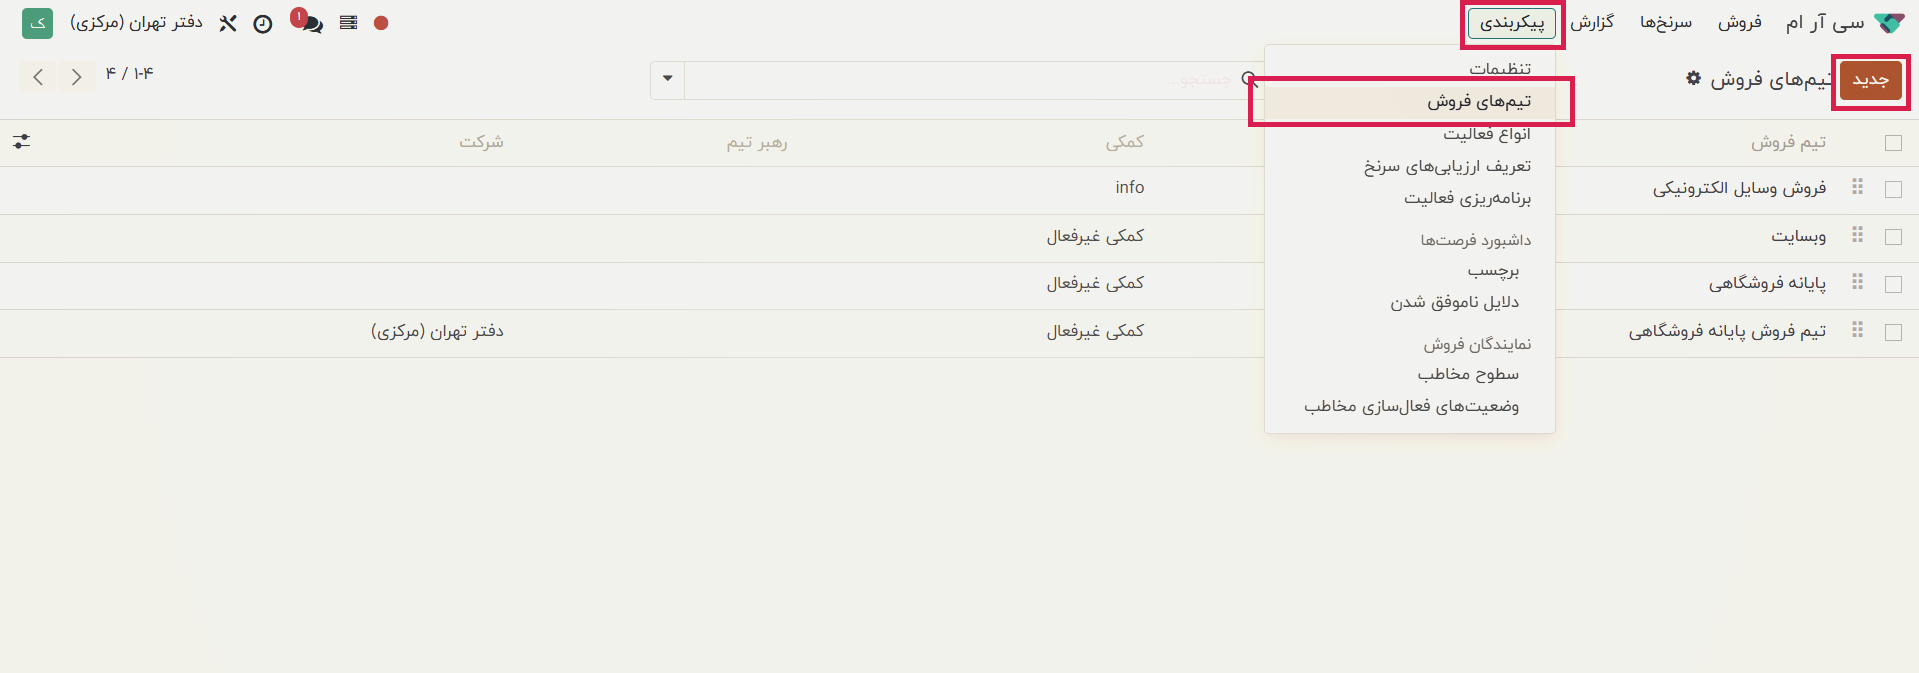
Task: Open the وبسایت team record
Action: [x=1799, y=236]
